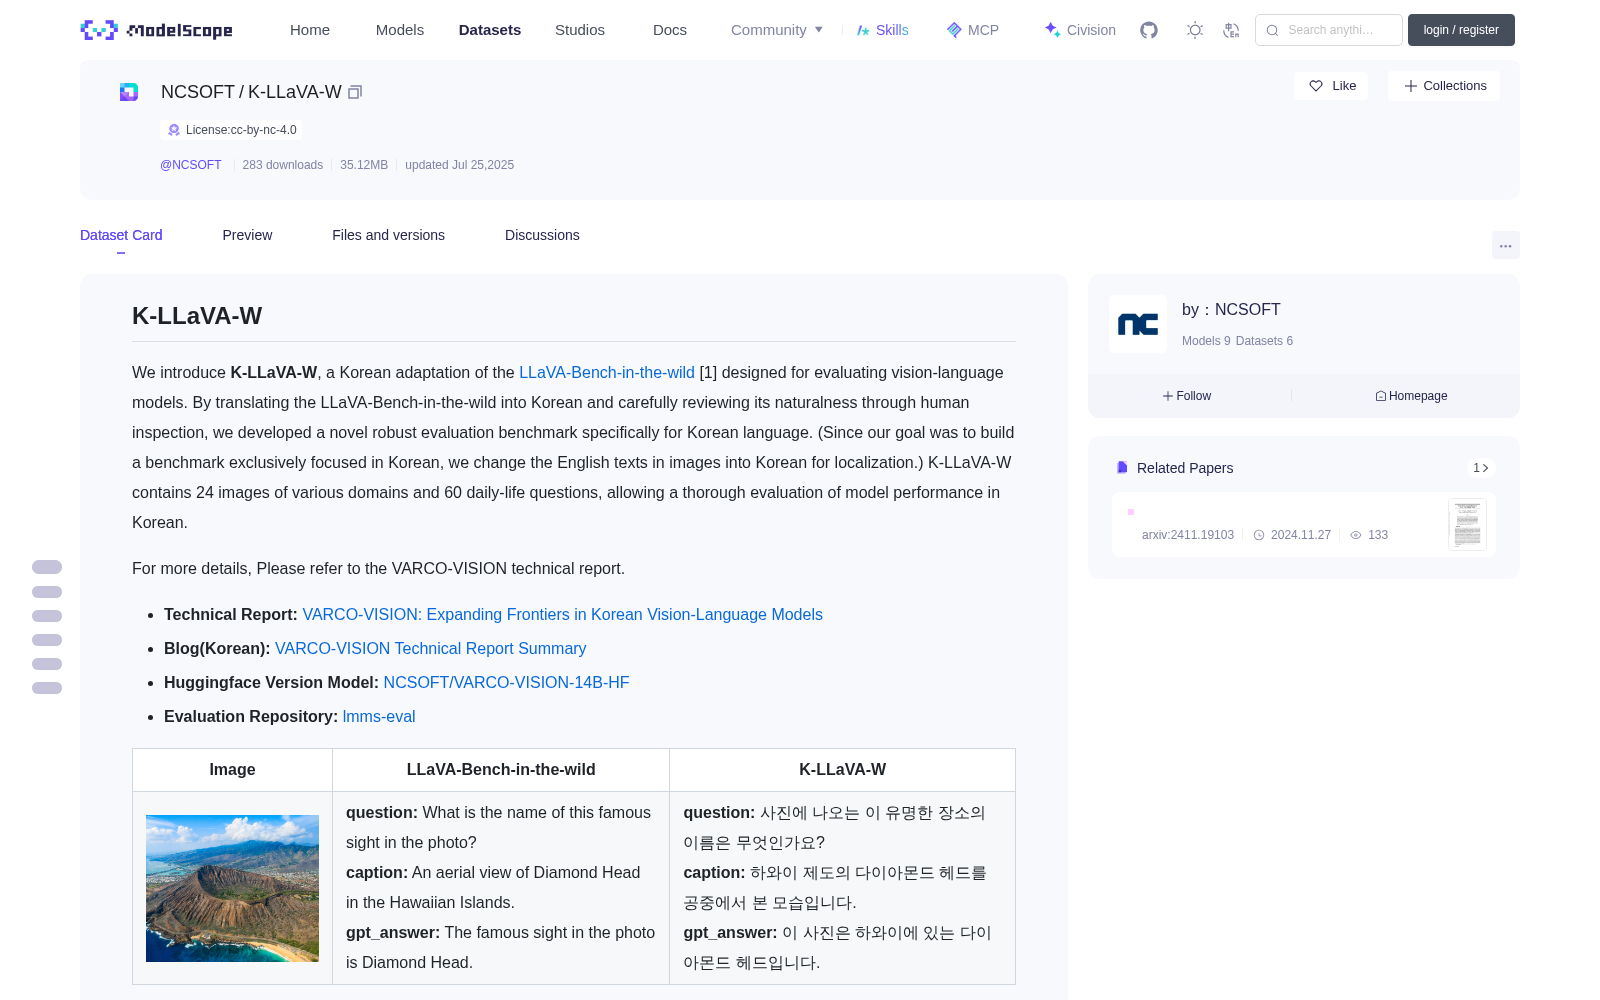Image resolution: width=1600 pixels, height=1000 pixels.
Task: Expand the Related Papers count chevron
Action: pyautogui.click(x=1481, y=468)
